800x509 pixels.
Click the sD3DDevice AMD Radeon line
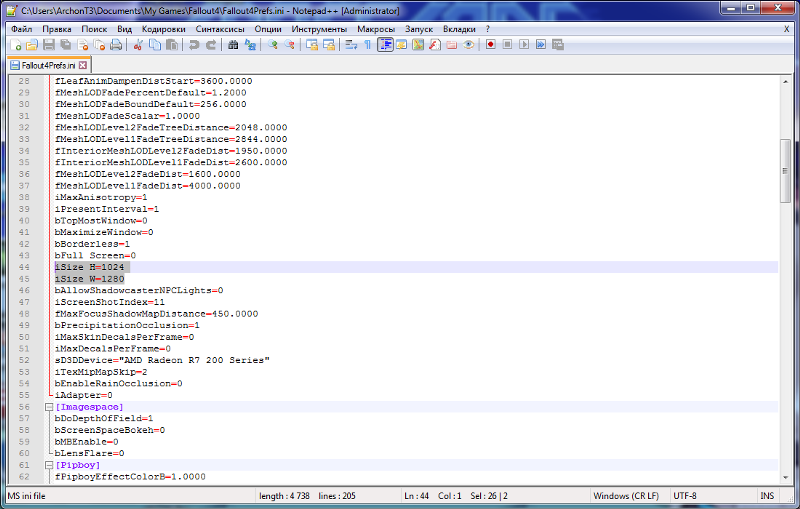click(x=162, y=360)
